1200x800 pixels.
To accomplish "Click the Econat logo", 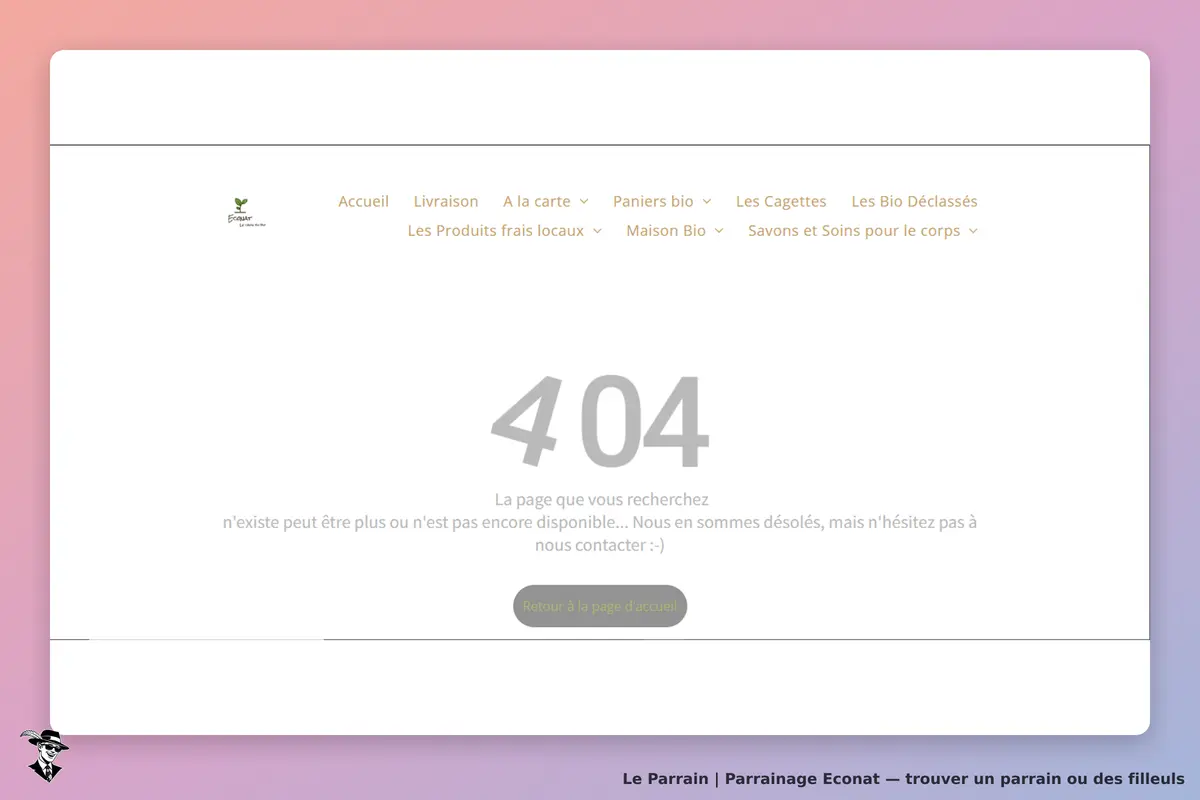I will pos(245,213).
